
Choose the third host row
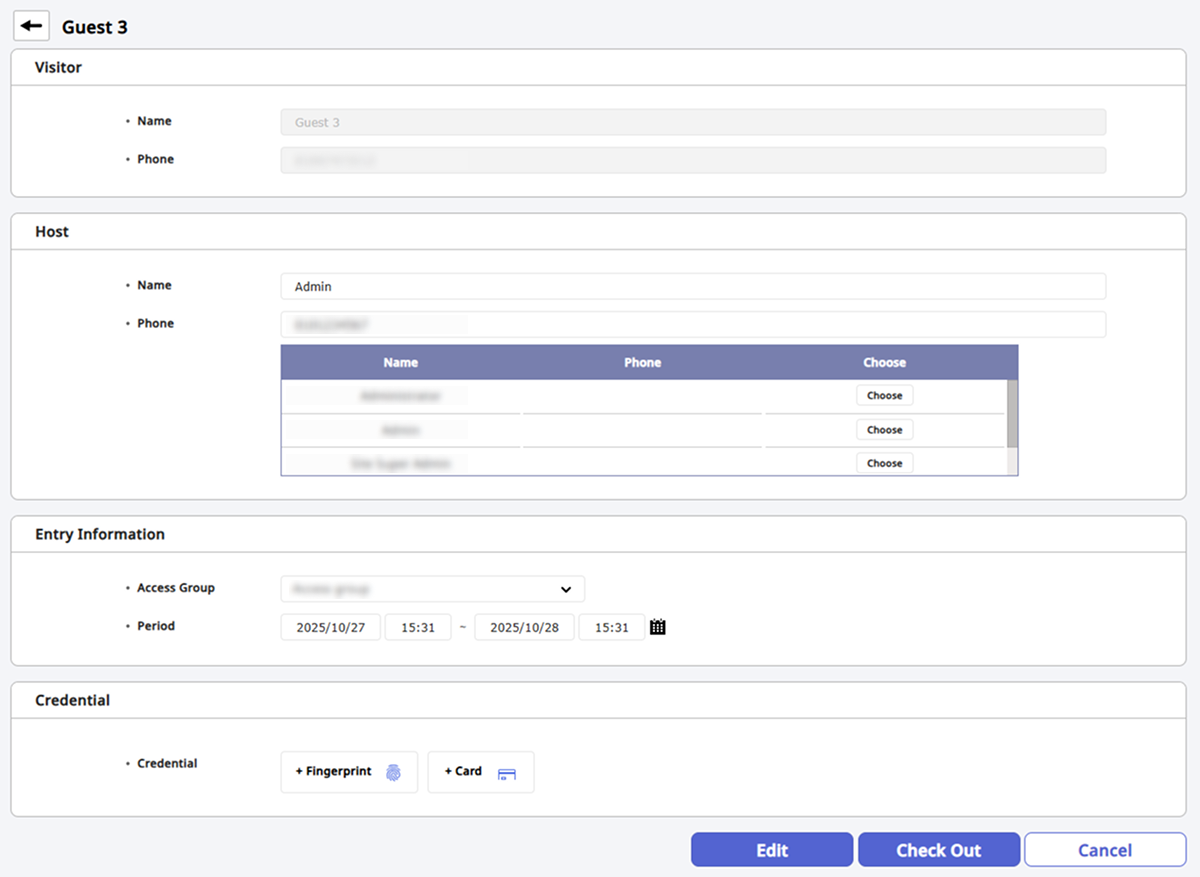tap(884, 463)
